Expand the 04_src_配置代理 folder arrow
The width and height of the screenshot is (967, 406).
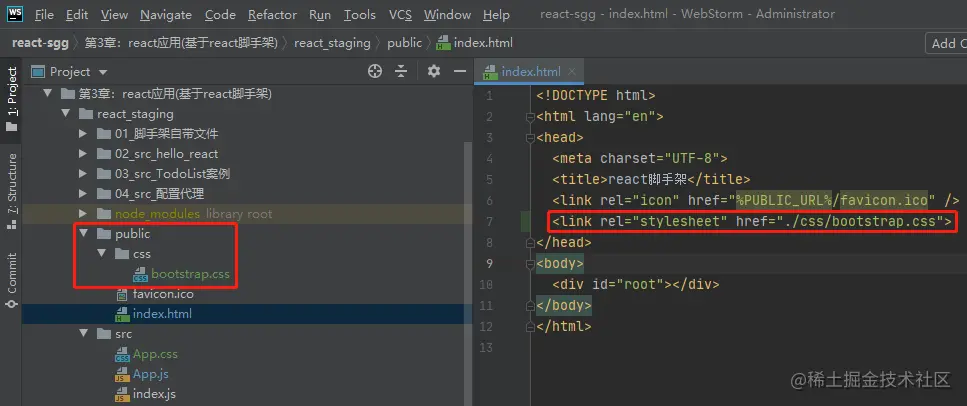pos(83,194)
